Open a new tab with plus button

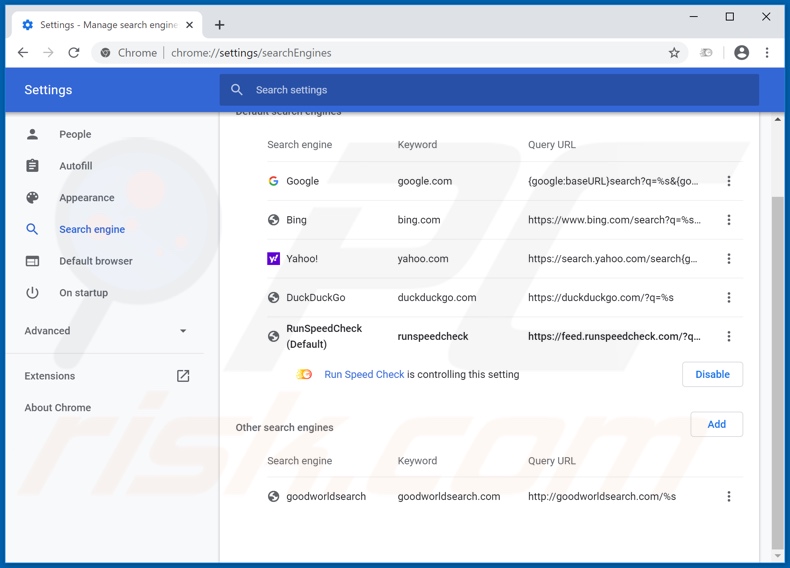click(219, 25)
